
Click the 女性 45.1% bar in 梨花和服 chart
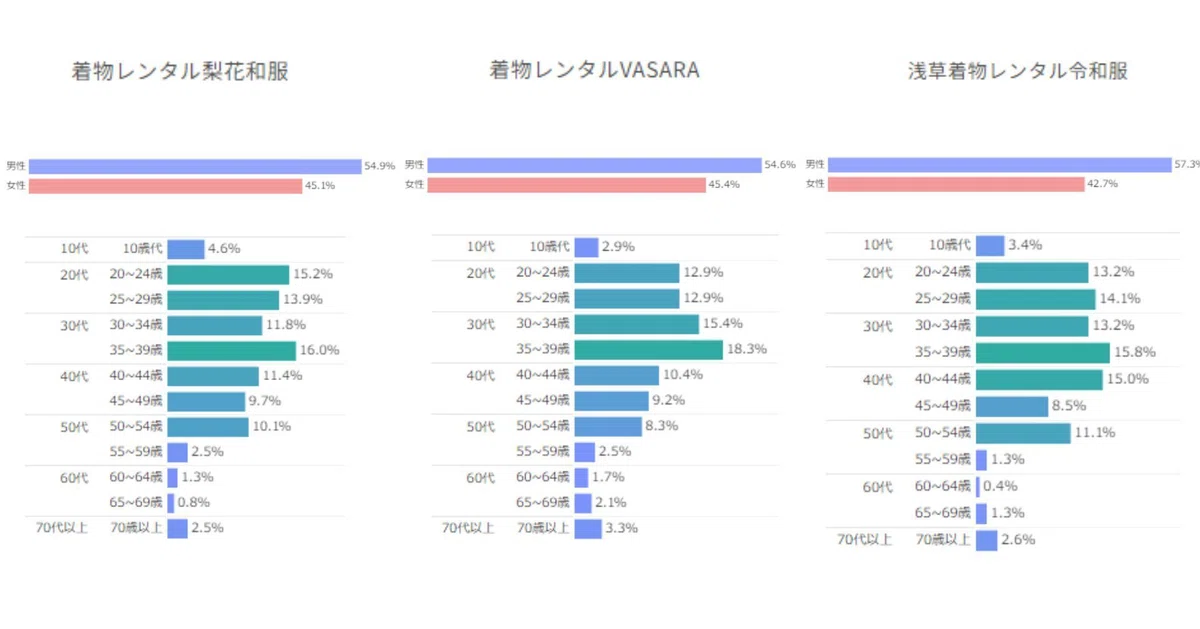(x=165, y=186)
